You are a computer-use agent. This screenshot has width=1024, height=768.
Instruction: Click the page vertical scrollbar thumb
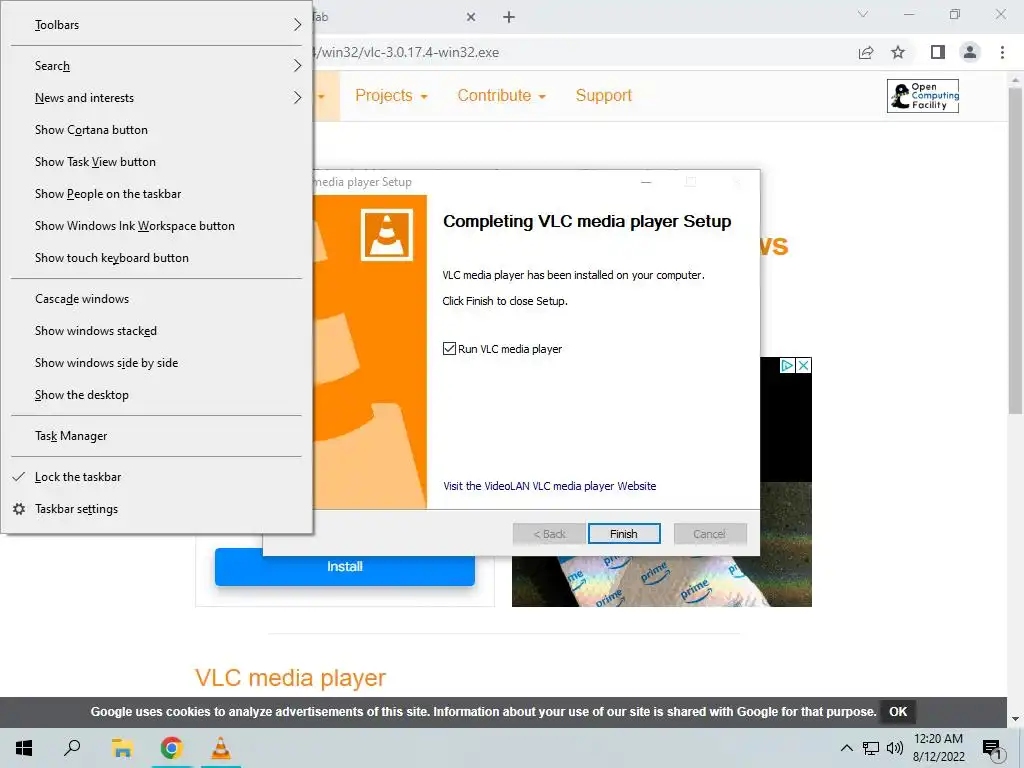(x=1015, y=251)
